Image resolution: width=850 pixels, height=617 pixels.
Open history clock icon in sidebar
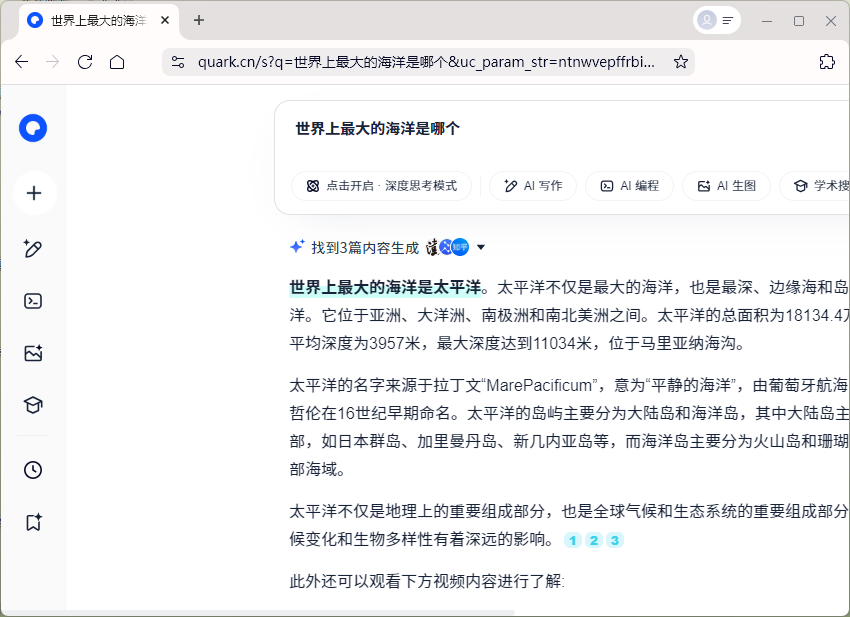[x=34, y=470]
